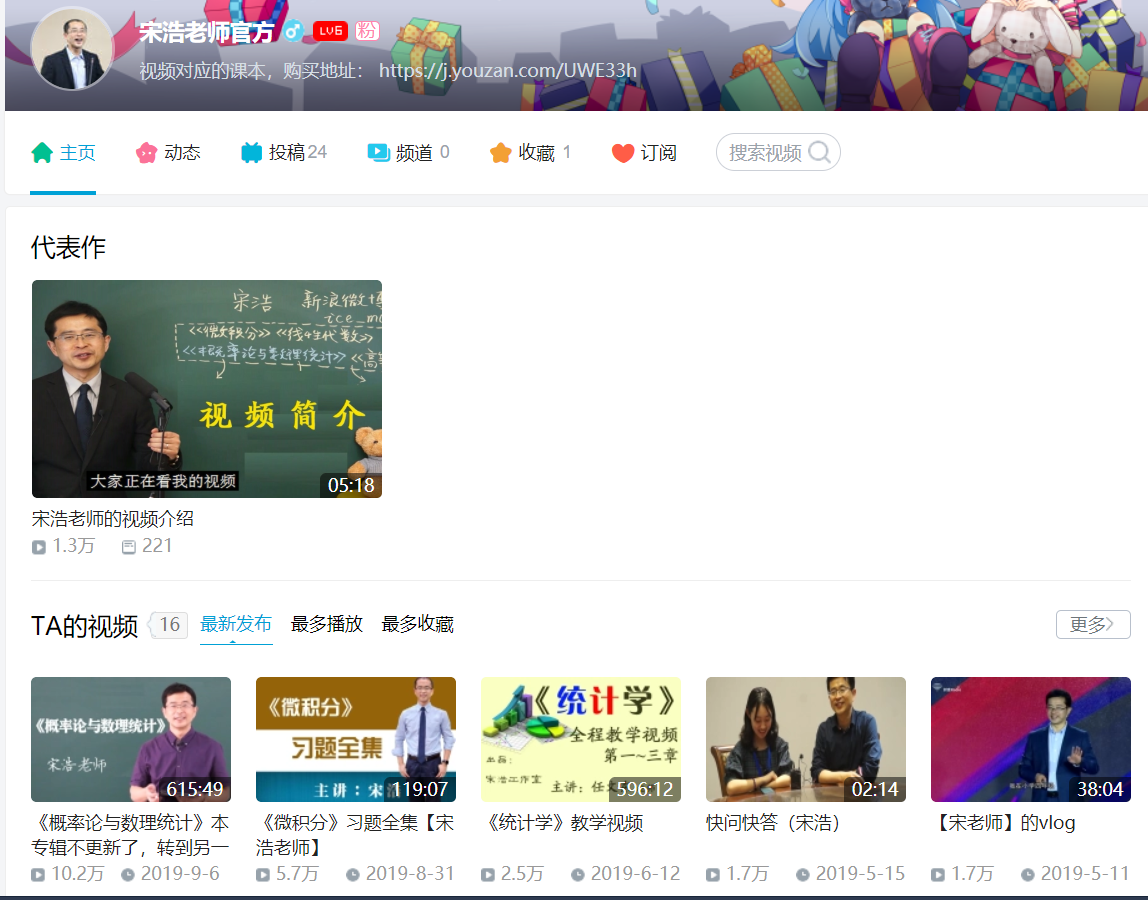The height and width of the screenshot is (900, 1148).
Task: Open title 《概率论与数理统计》本专辑不更新了
Action: (x=131, y=835)
